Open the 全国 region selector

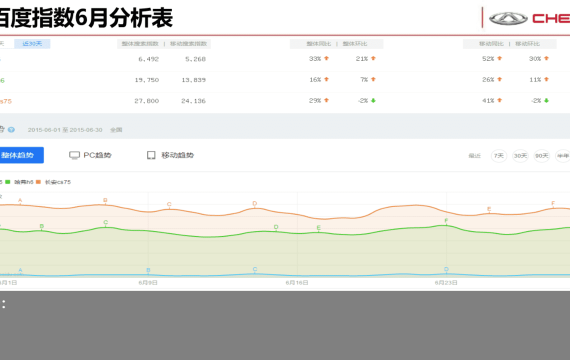click(116, 130)
